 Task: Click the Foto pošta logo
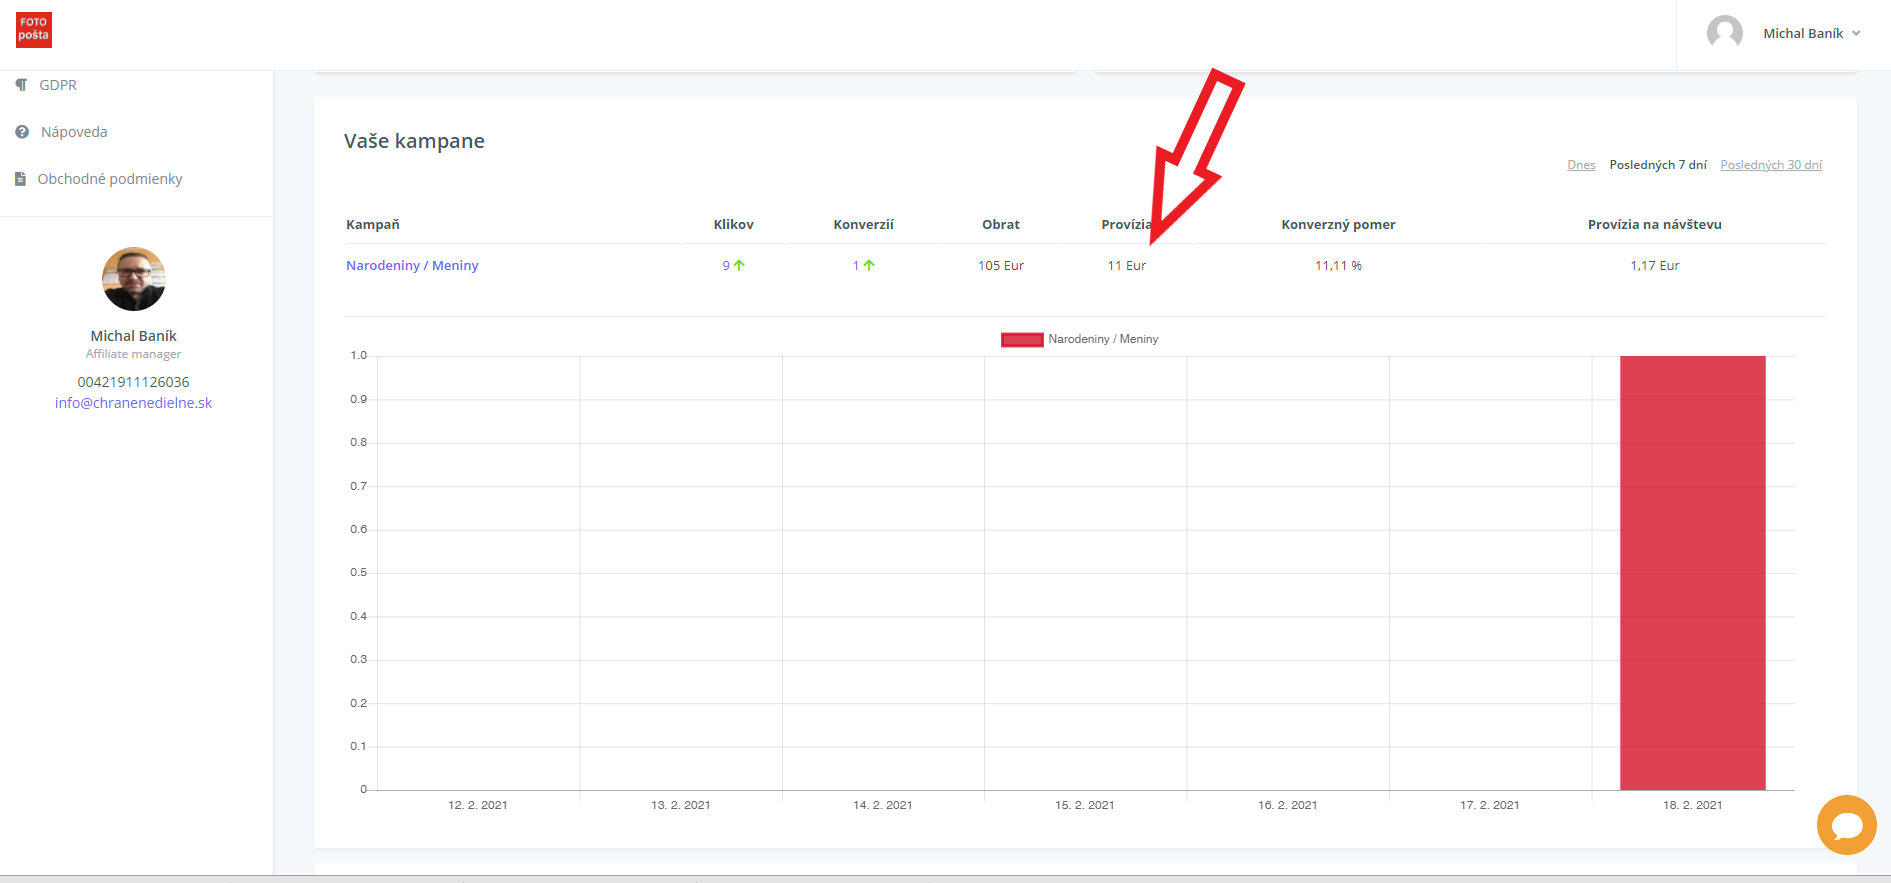pyautogui.click(x=34, y=30)
